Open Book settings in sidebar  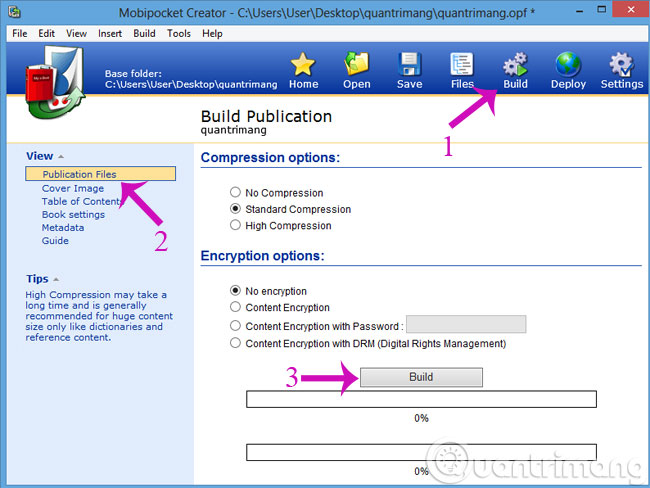73,215
